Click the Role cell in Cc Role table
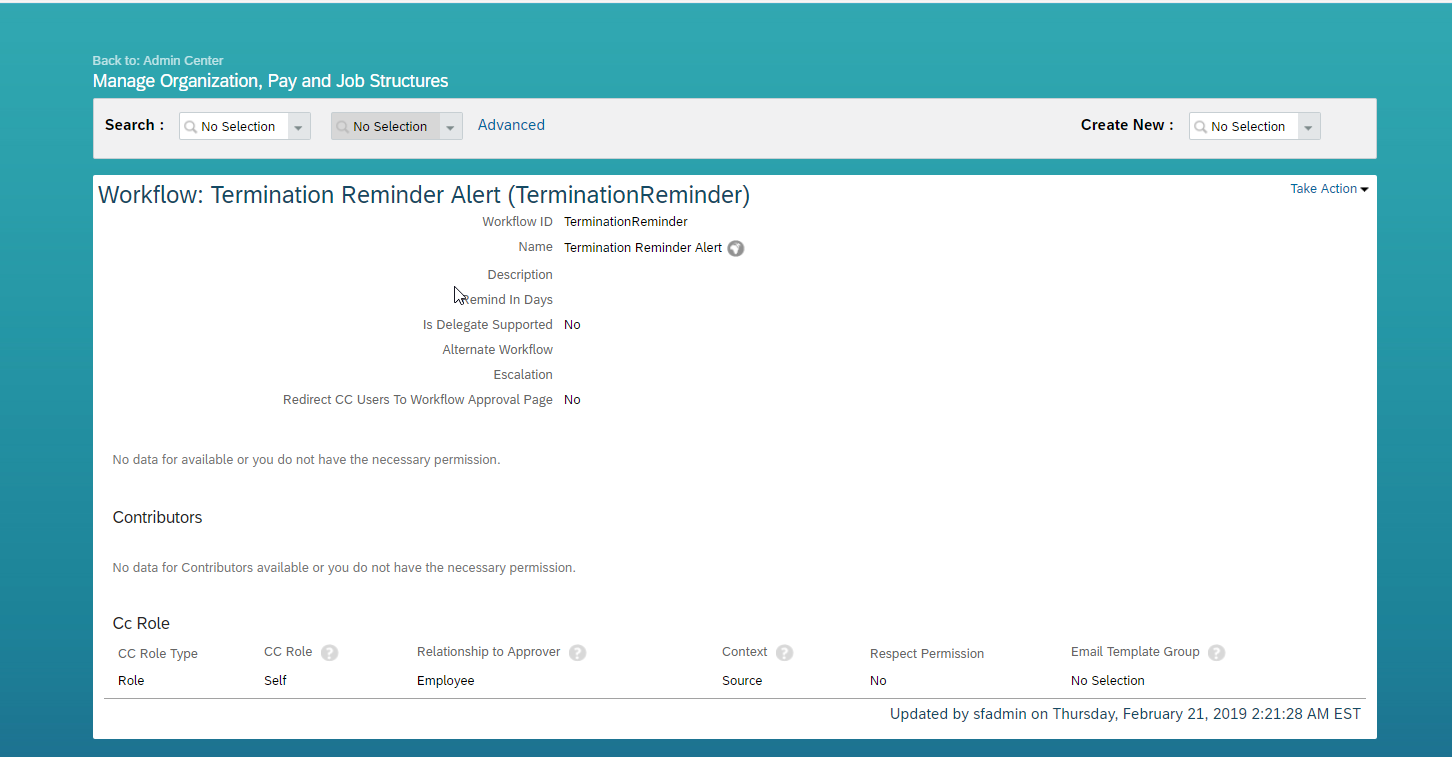Viewport: 1452px width, 757px height. pyautogui.click(x=131, y=681)
